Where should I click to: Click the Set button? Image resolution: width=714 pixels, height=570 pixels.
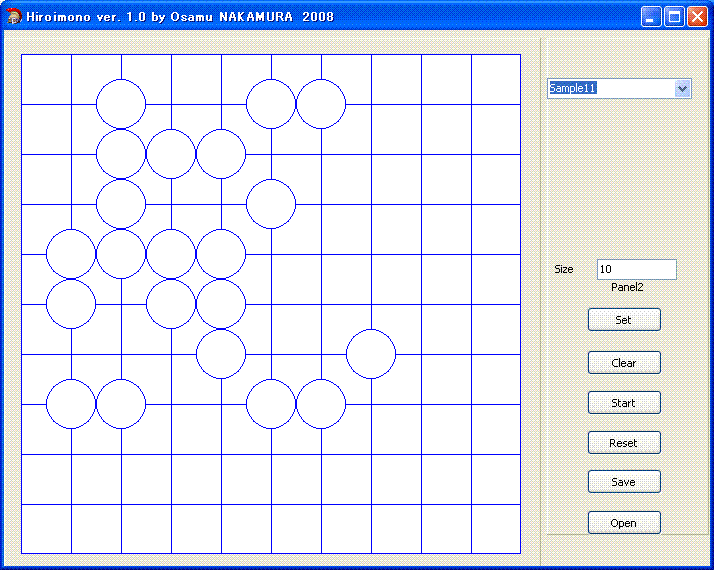624,320
